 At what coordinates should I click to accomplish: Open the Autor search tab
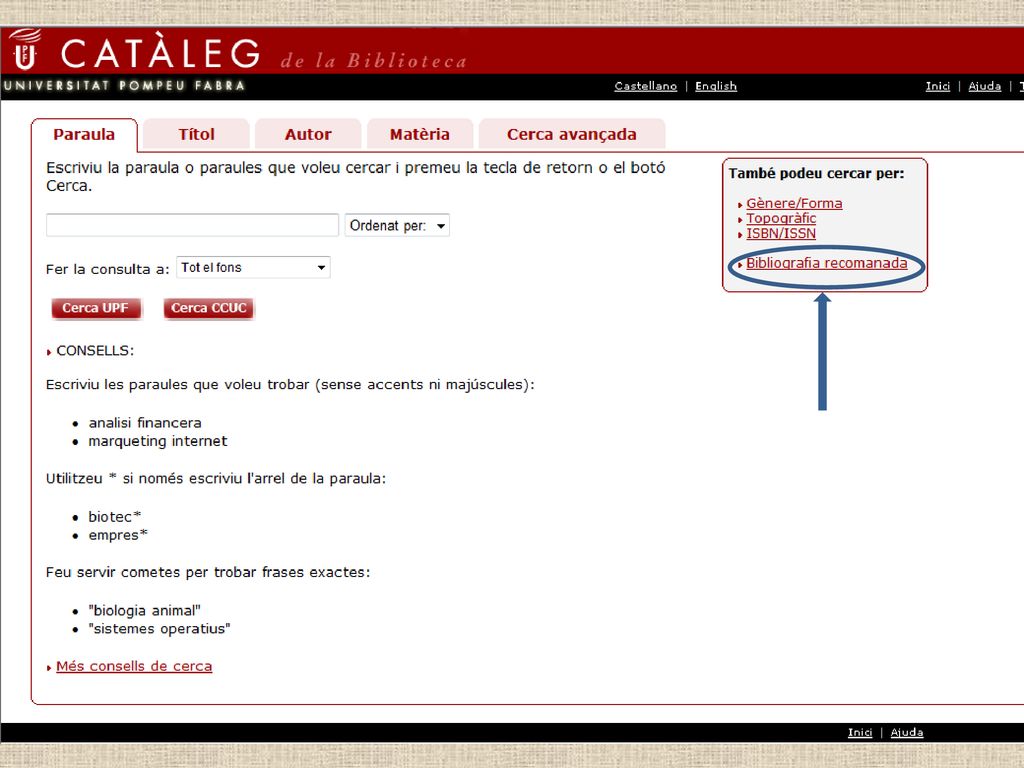[308, 135]
